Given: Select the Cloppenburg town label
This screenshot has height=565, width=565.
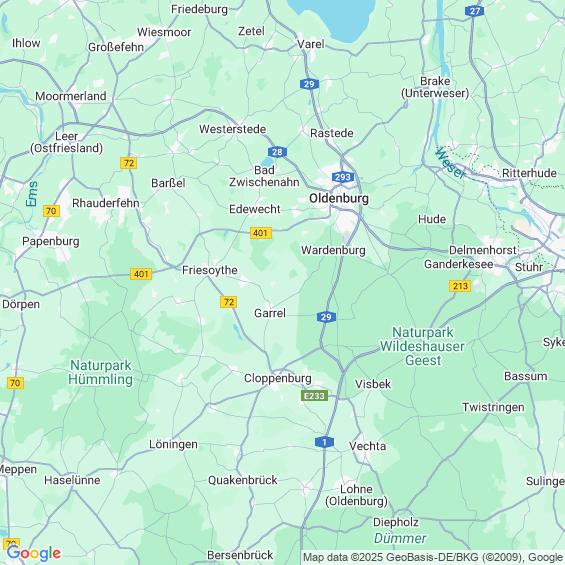Looking at the screenshot, I should 277,378.
